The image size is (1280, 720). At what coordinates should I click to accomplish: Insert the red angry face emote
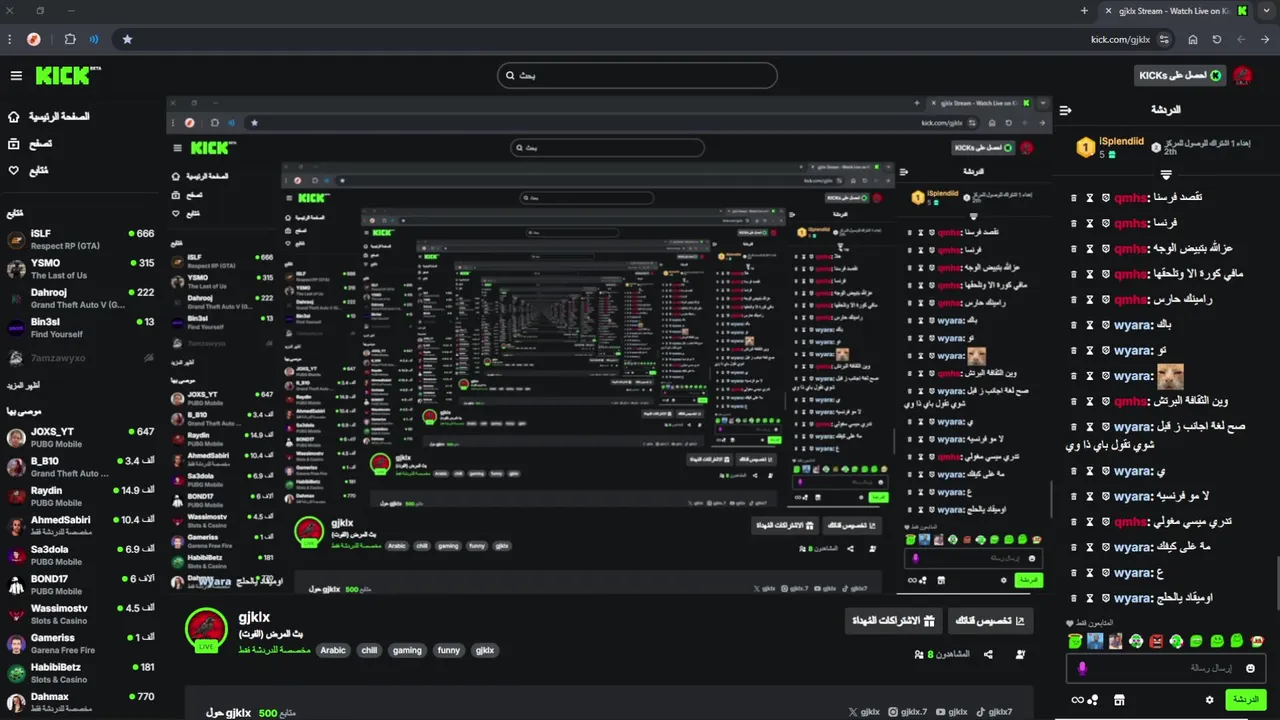point(1157,641)
